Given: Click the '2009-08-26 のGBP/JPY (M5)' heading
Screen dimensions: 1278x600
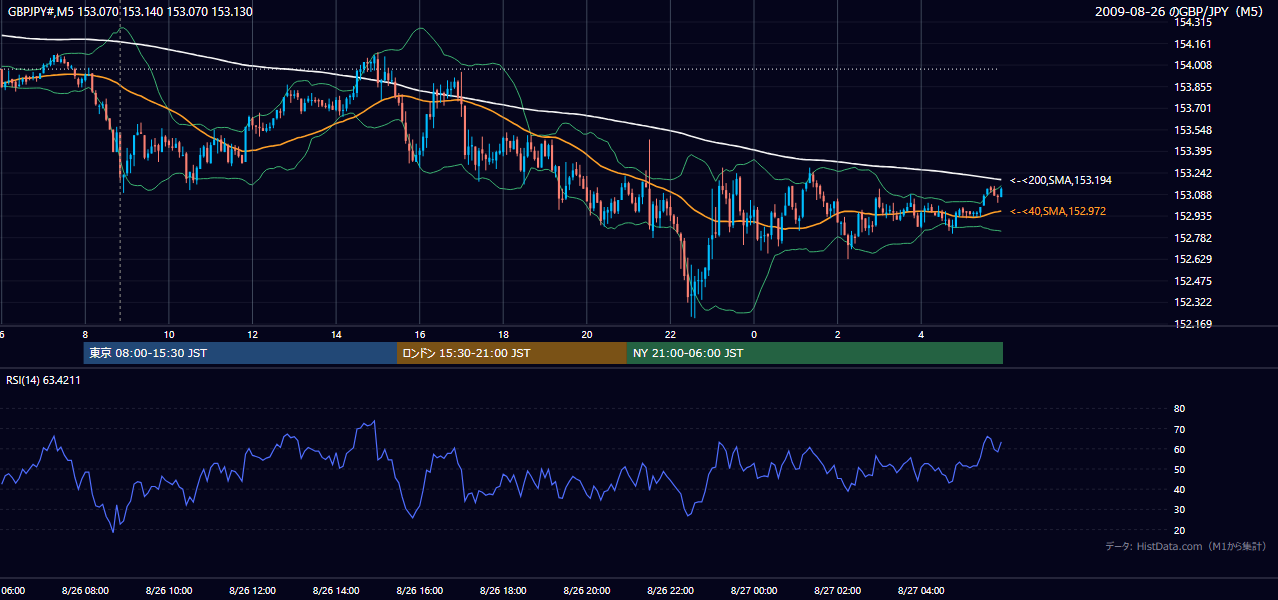Looking at the screenshot, I should (x=1180, y=12).
